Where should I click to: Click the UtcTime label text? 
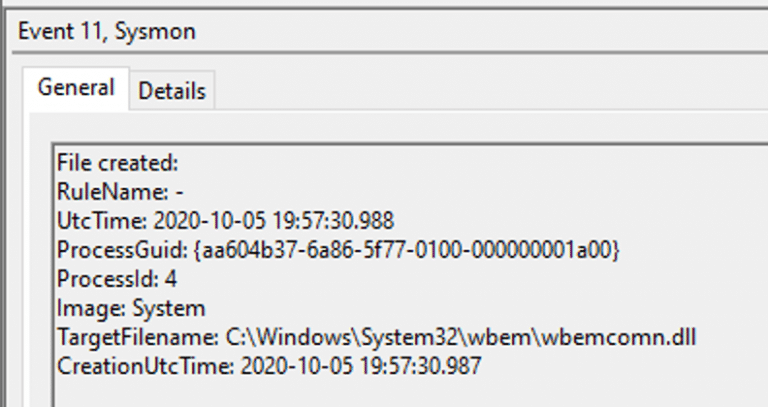pyautogui.click(x=102, y=221)
